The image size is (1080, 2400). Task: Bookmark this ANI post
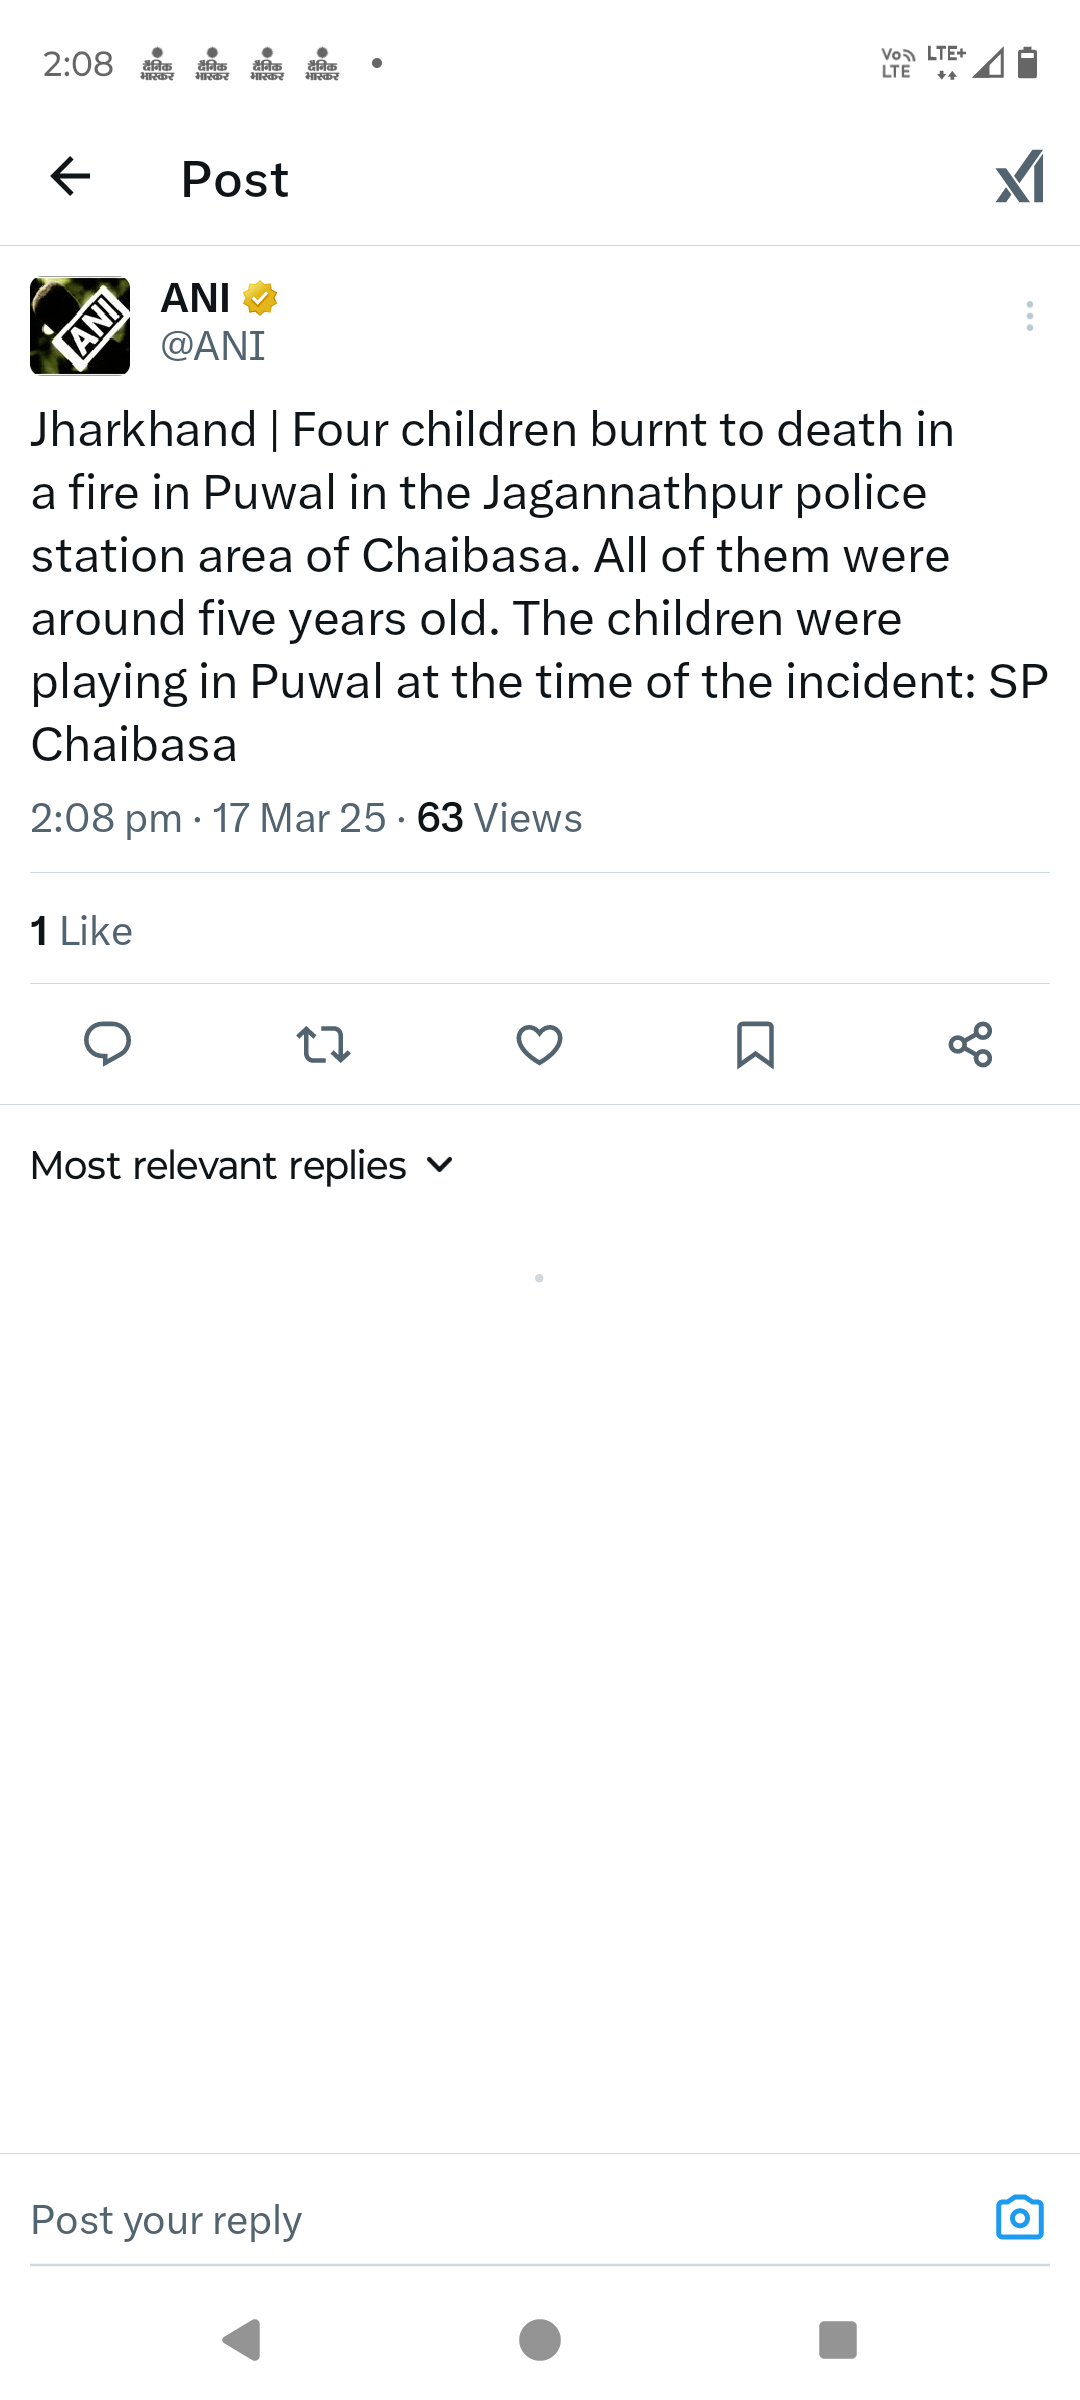[x=755, y=1044]
